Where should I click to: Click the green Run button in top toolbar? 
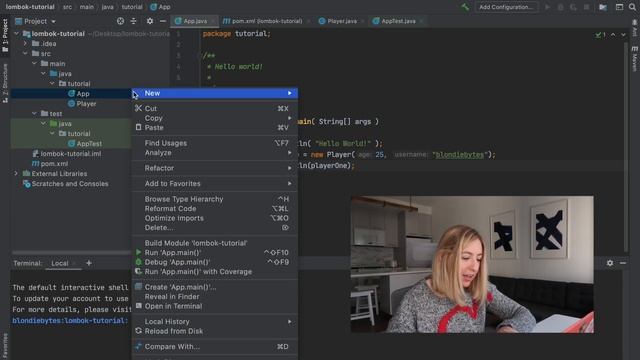(548, 7)
